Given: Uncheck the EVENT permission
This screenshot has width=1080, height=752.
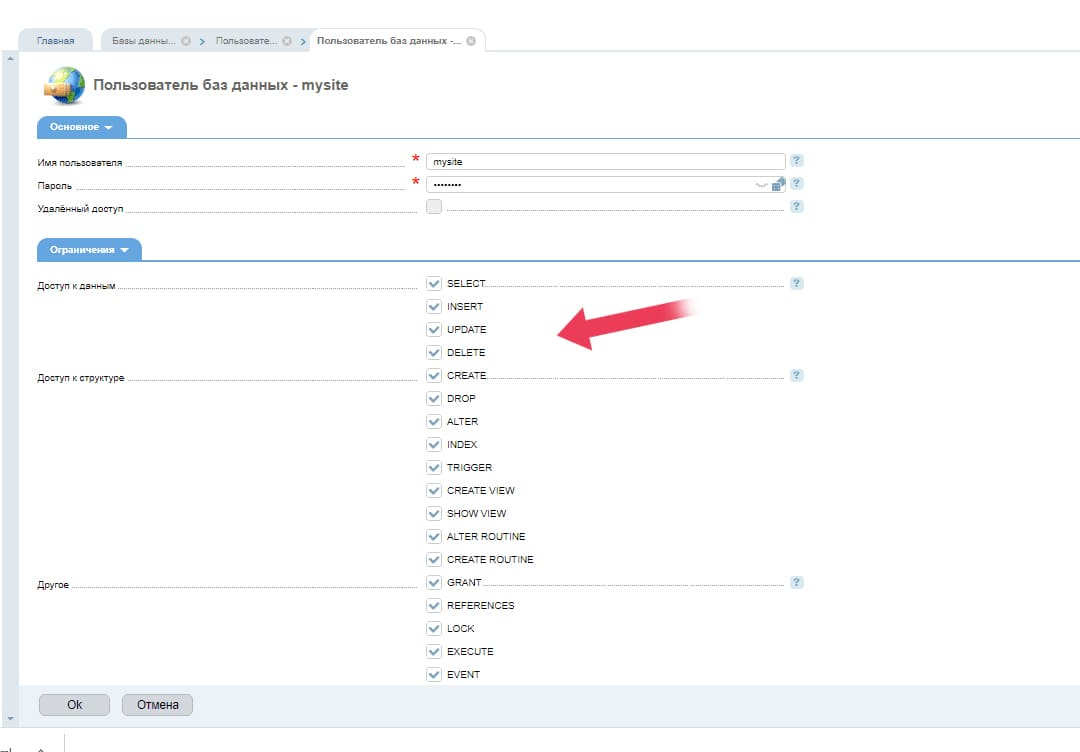Looking at the screenshot, I should [x=434, y=674].
